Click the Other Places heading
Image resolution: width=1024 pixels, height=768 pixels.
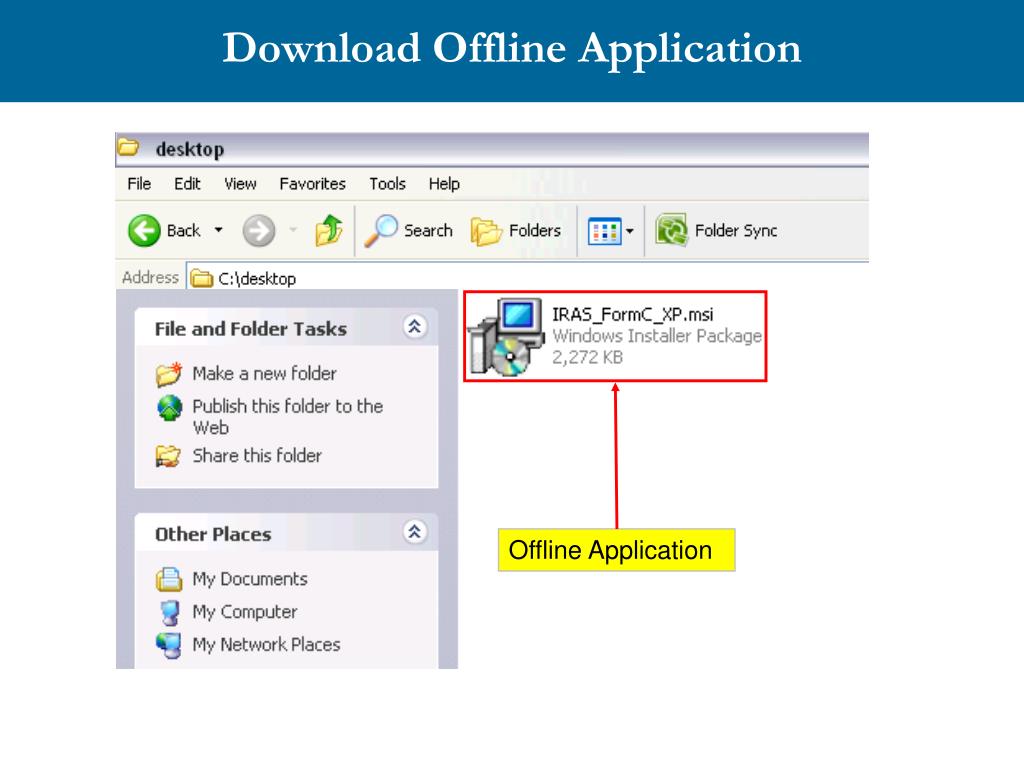213,534
